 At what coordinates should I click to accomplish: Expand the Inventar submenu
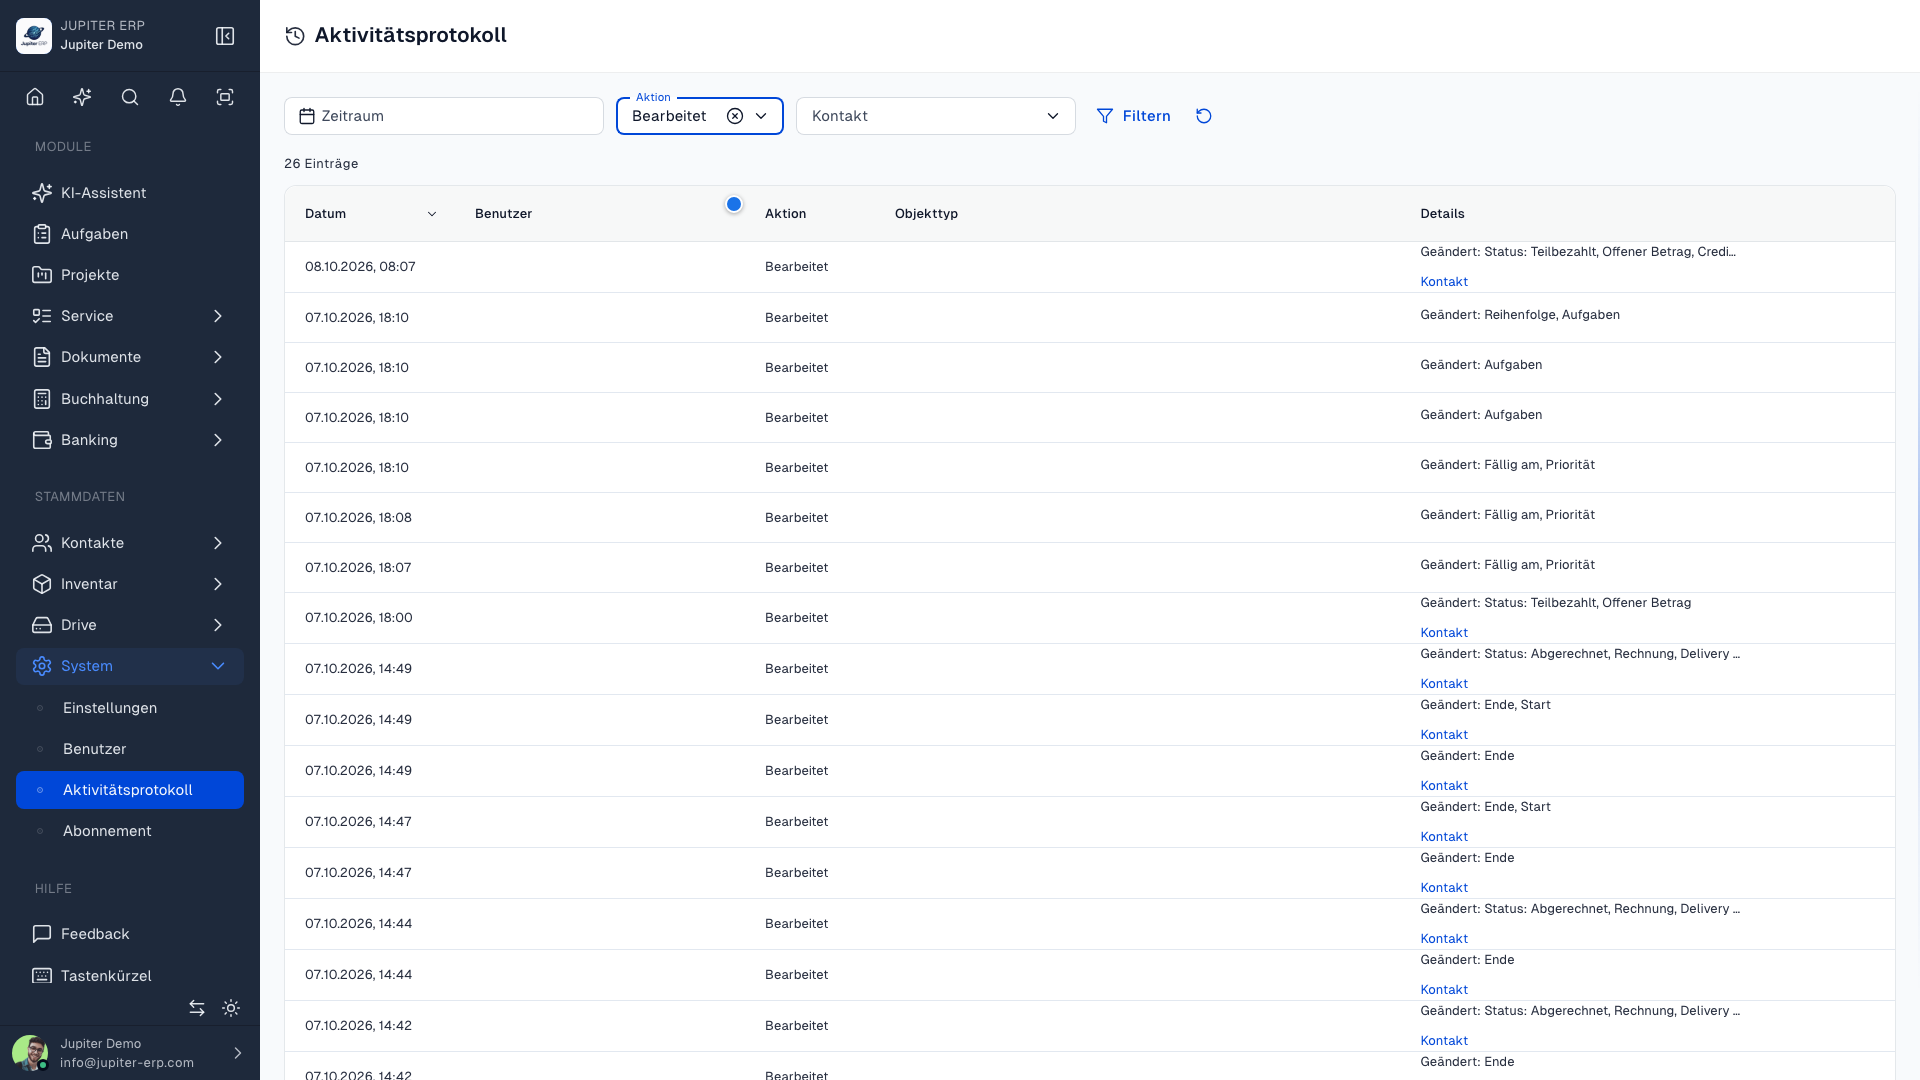tap(130, 584)
